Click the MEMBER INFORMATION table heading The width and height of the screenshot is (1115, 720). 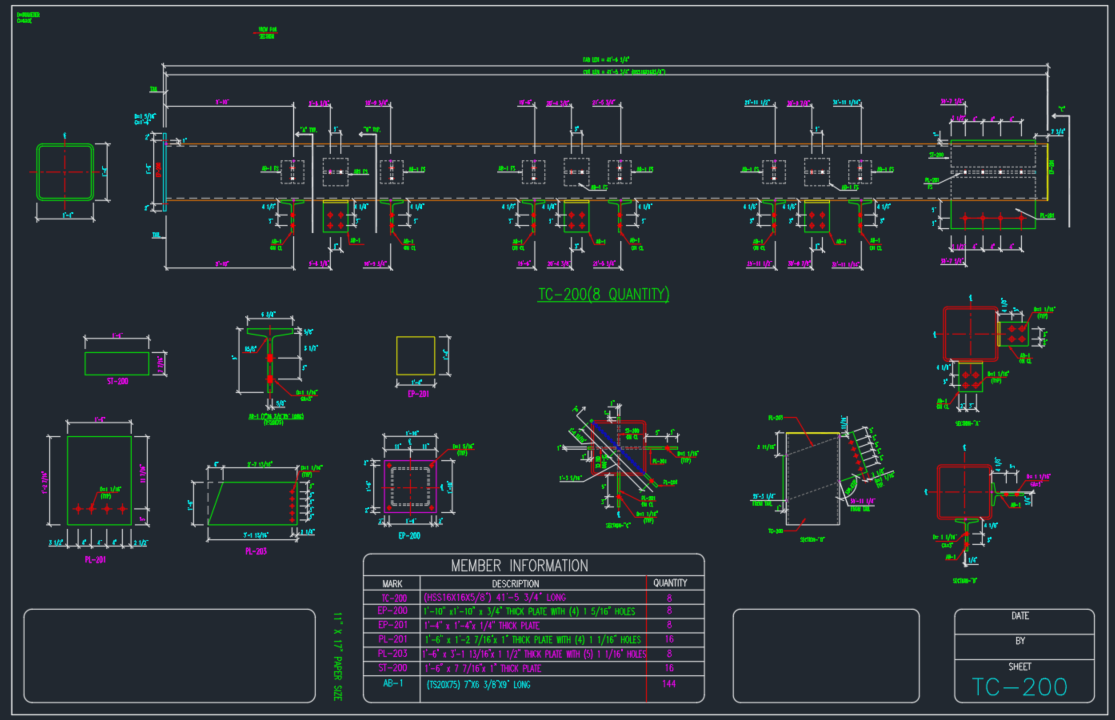click(519, 566)
